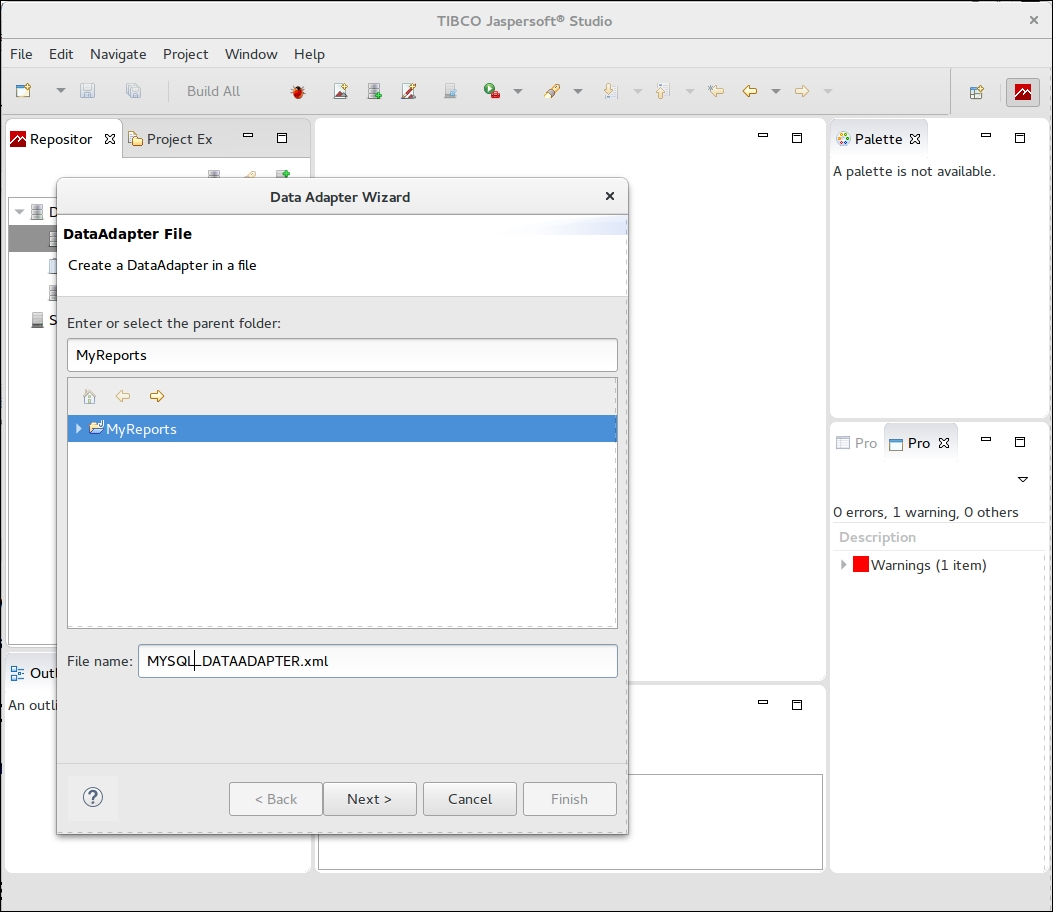Click Next to continue the wizard
The image size is (1053, 912).
pyautogui.click(x=369, y=799)
